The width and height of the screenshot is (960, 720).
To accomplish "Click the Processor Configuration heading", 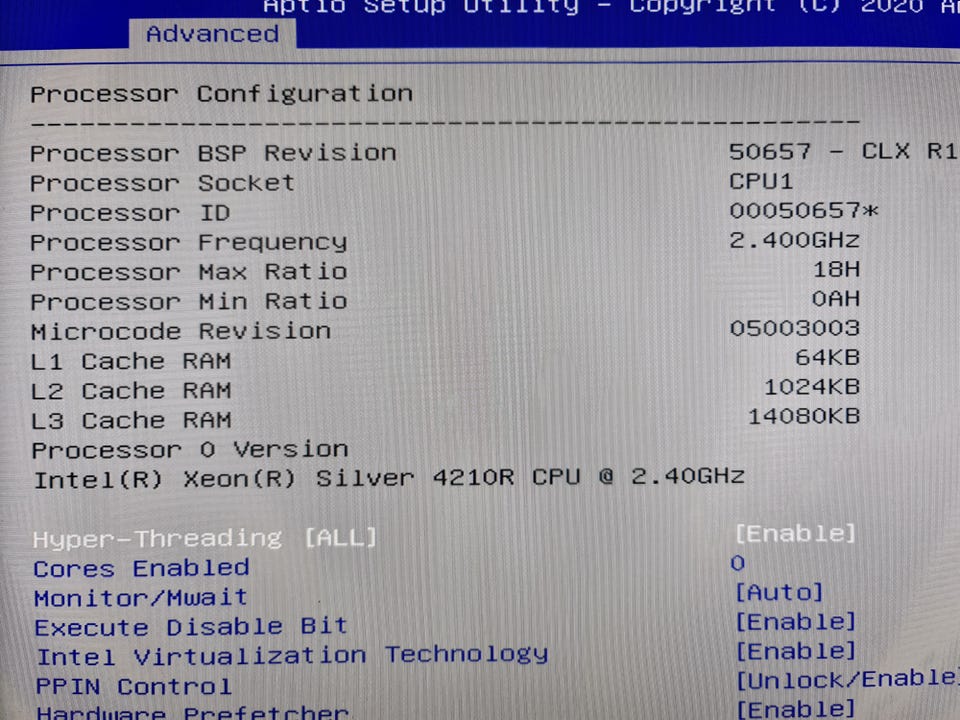I will pos(222,94).
